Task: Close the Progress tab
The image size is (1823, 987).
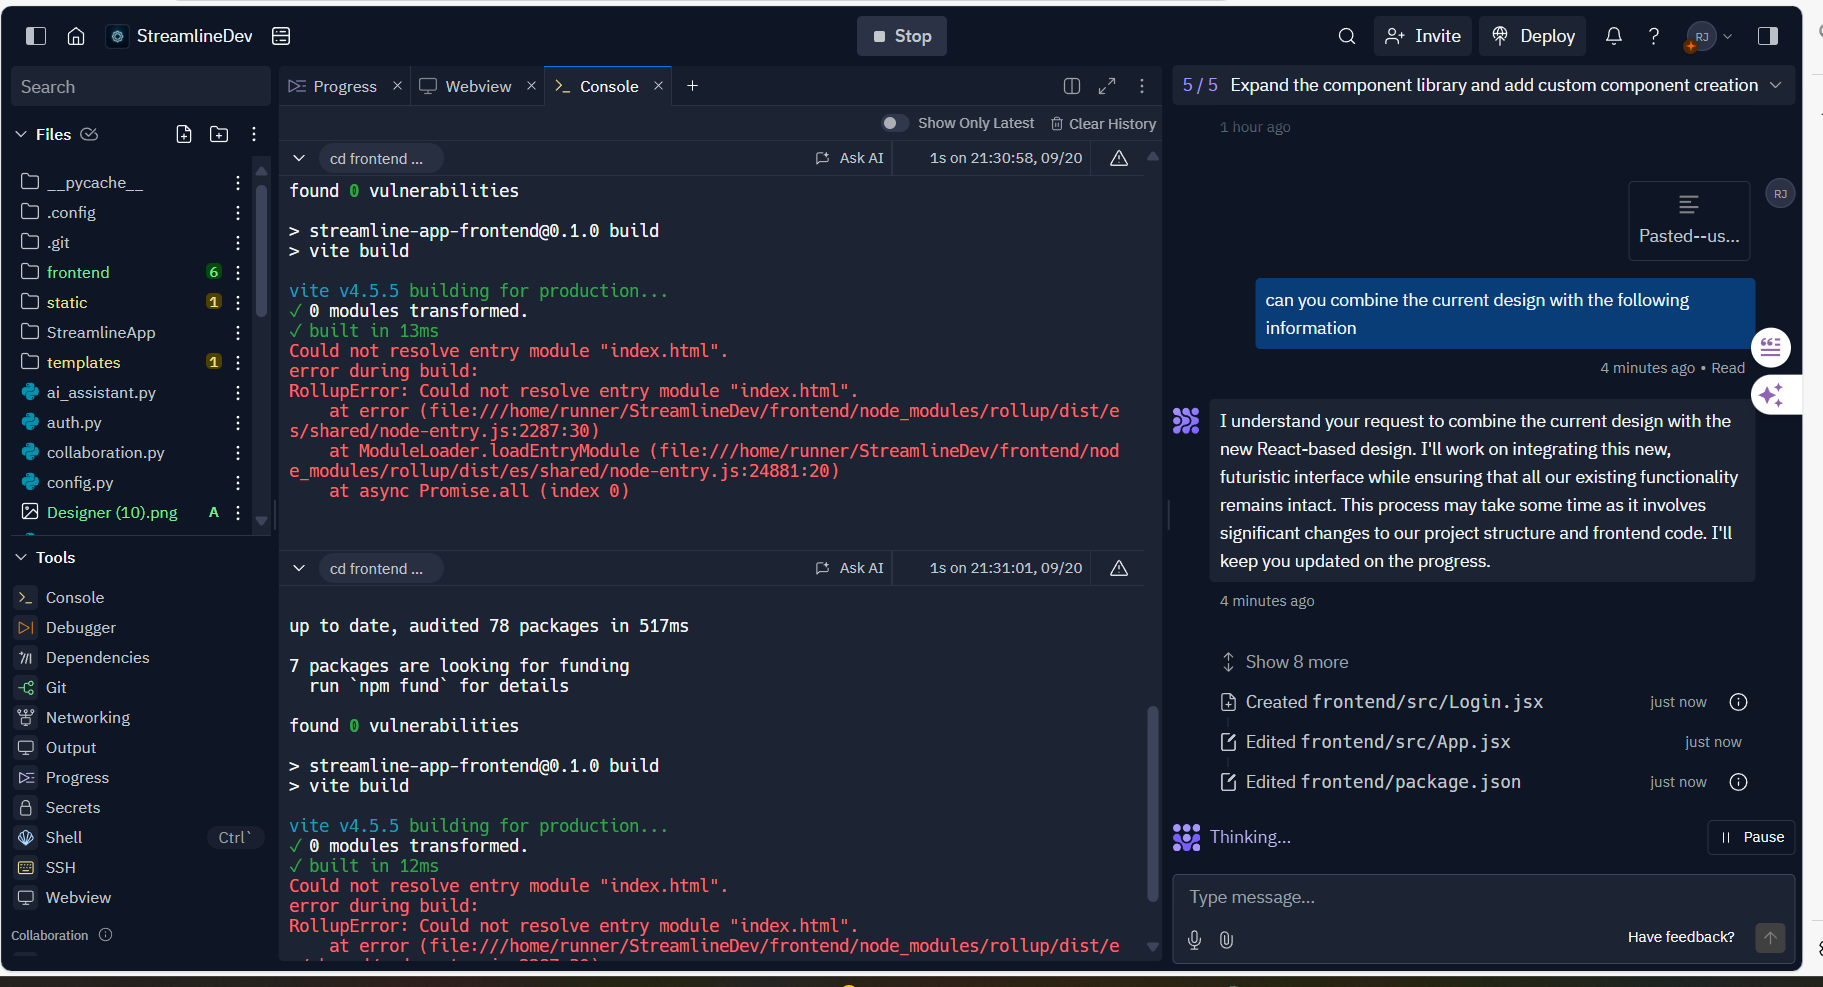Action: pyautogui.click(x=397, y=86)
